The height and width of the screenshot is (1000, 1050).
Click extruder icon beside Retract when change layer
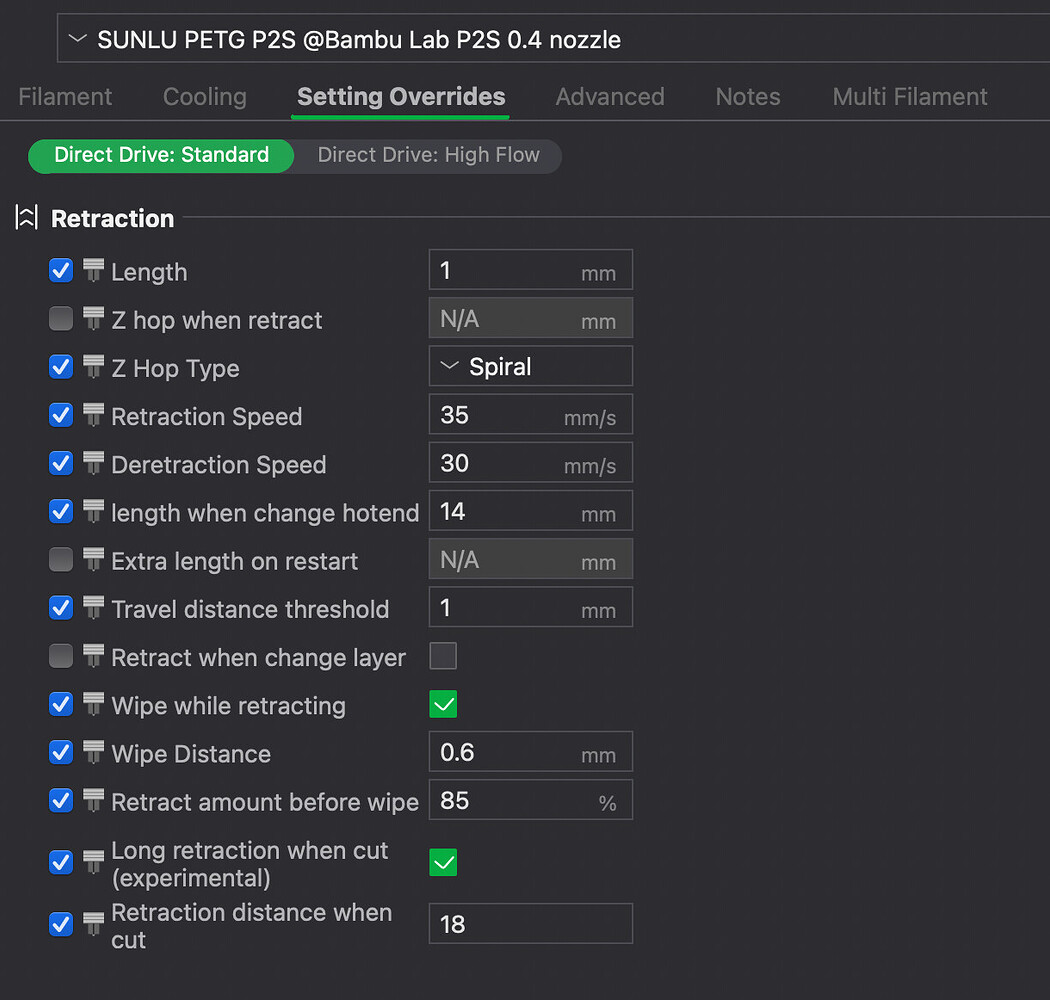[93, 656]
